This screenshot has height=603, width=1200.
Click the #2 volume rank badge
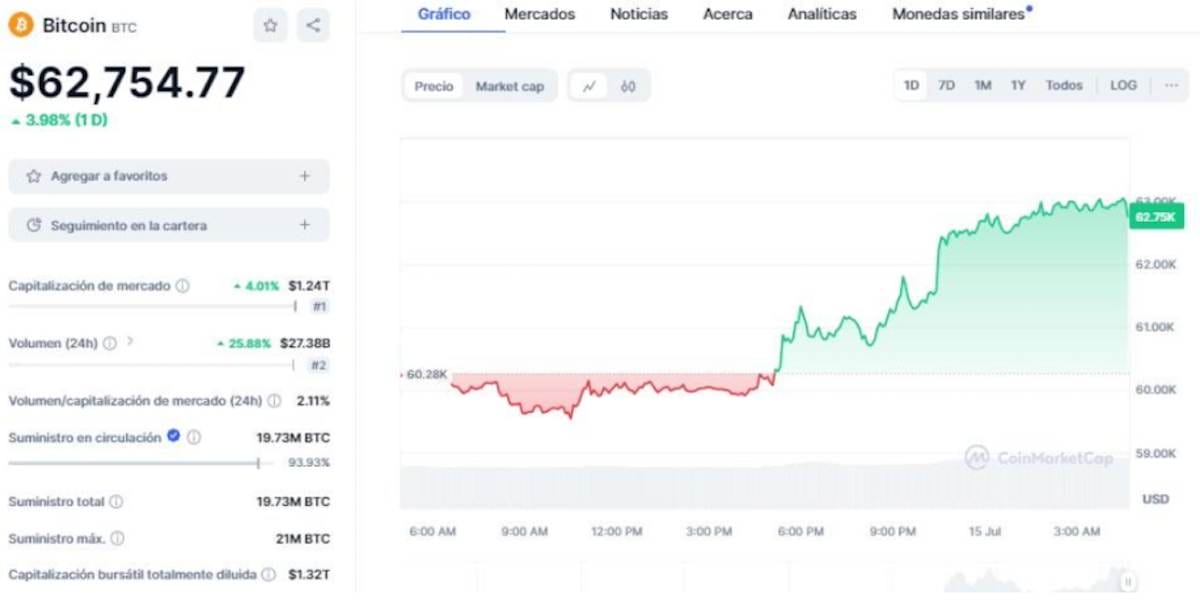(x=319, y=365)
